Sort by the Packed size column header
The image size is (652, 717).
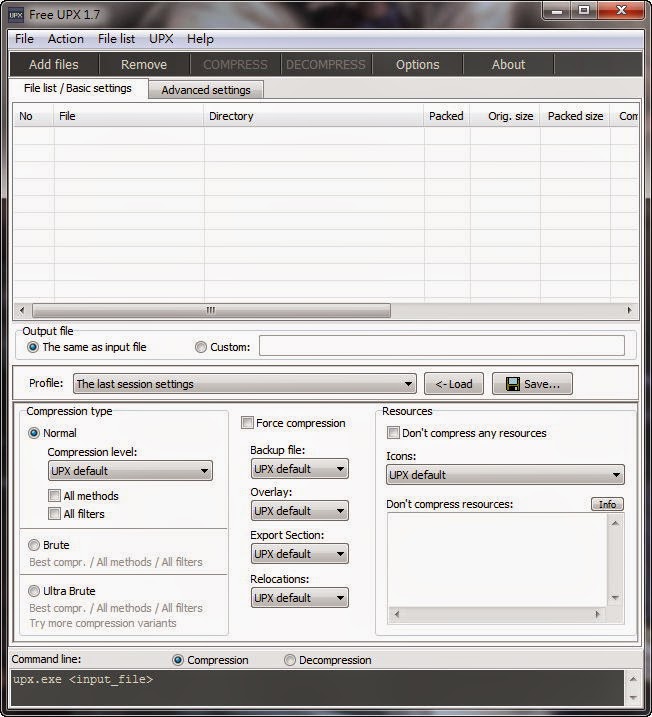pos(575,116)
